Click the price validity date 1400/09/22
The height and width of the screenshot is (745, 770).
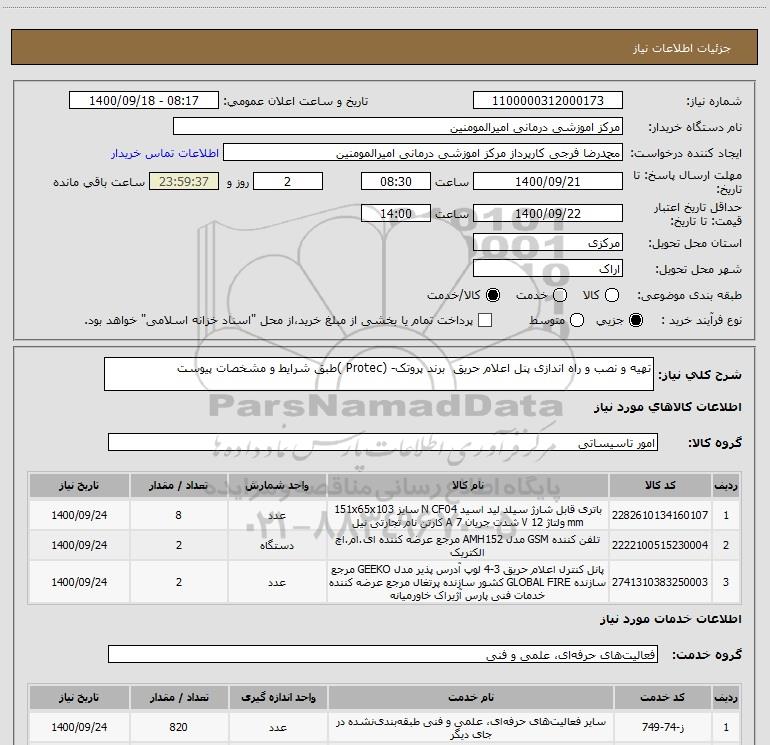click(548, 213)
